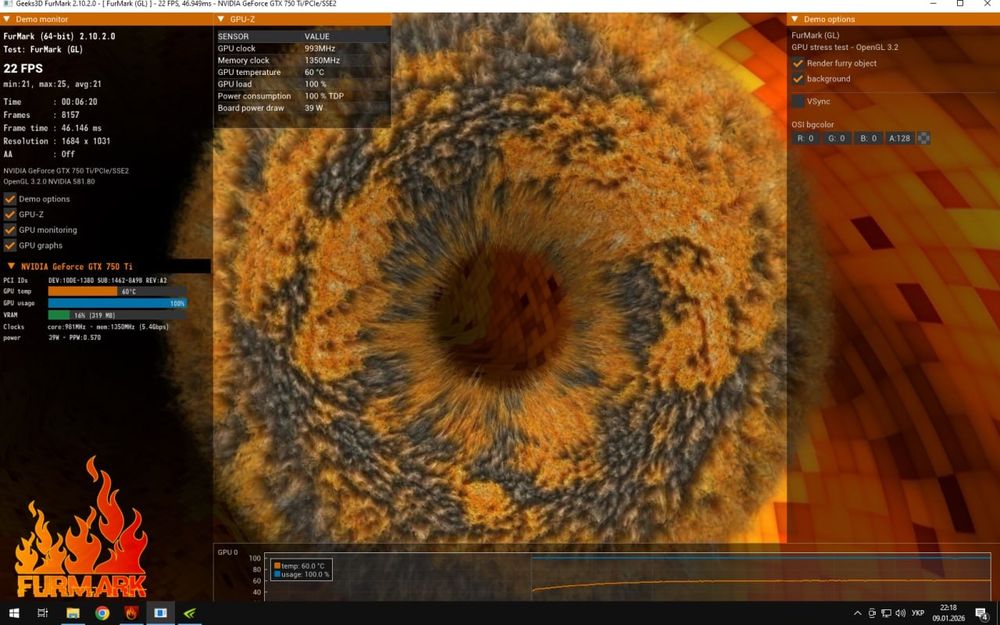Screen dimensions: 1000x625
Task: Collapse the right Demo options panel triangle
Action: (795, 19)
